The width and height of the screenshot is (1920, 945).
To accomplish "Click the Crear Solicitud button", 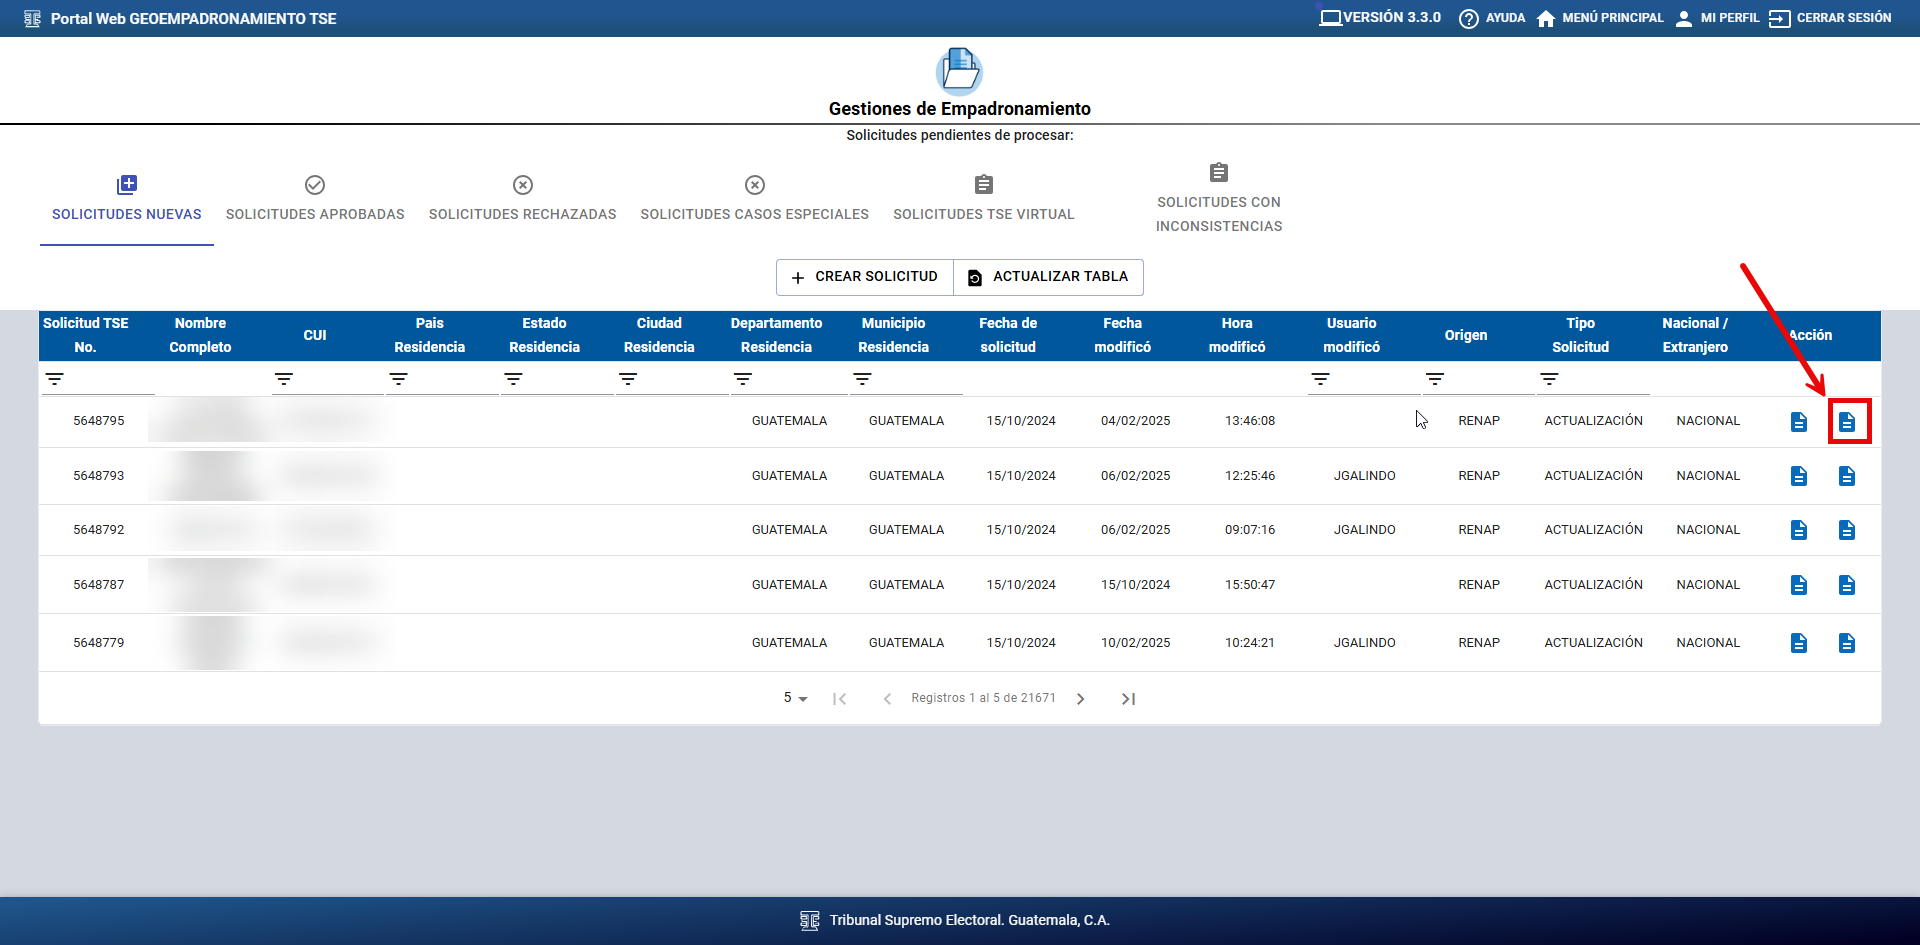I will tap(865, 277).
